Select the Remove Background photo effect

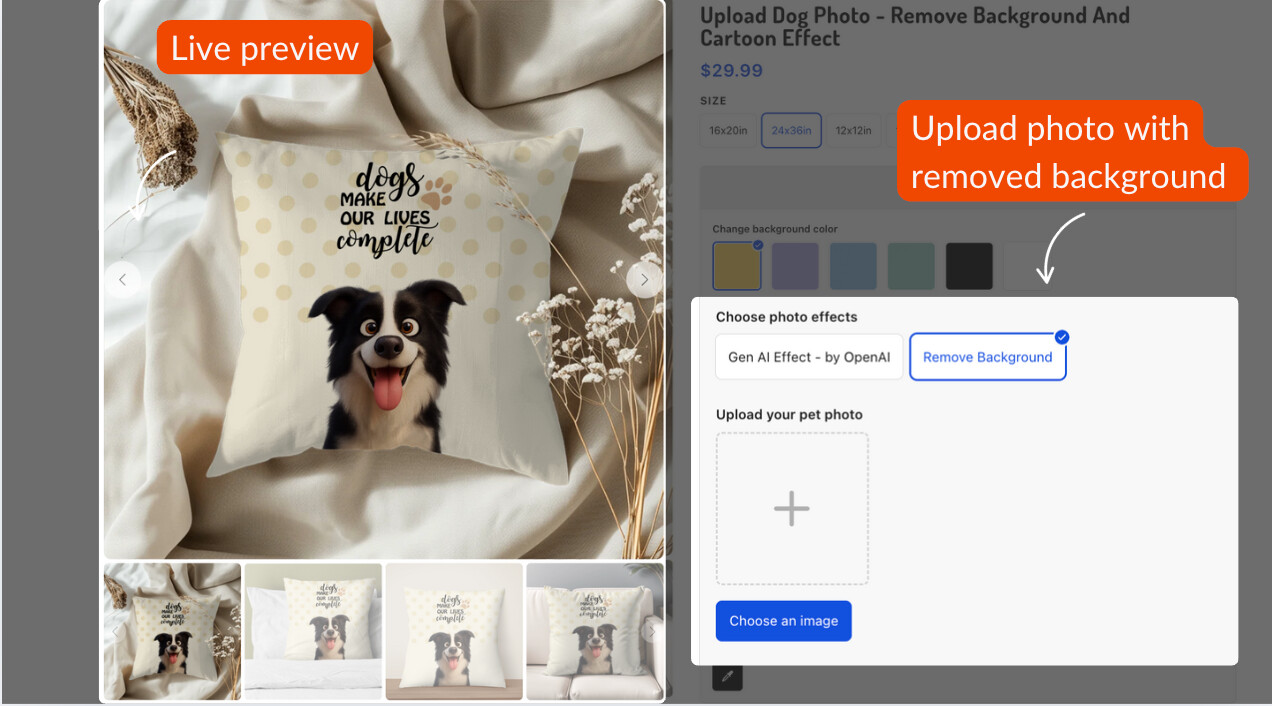[987, 357]
